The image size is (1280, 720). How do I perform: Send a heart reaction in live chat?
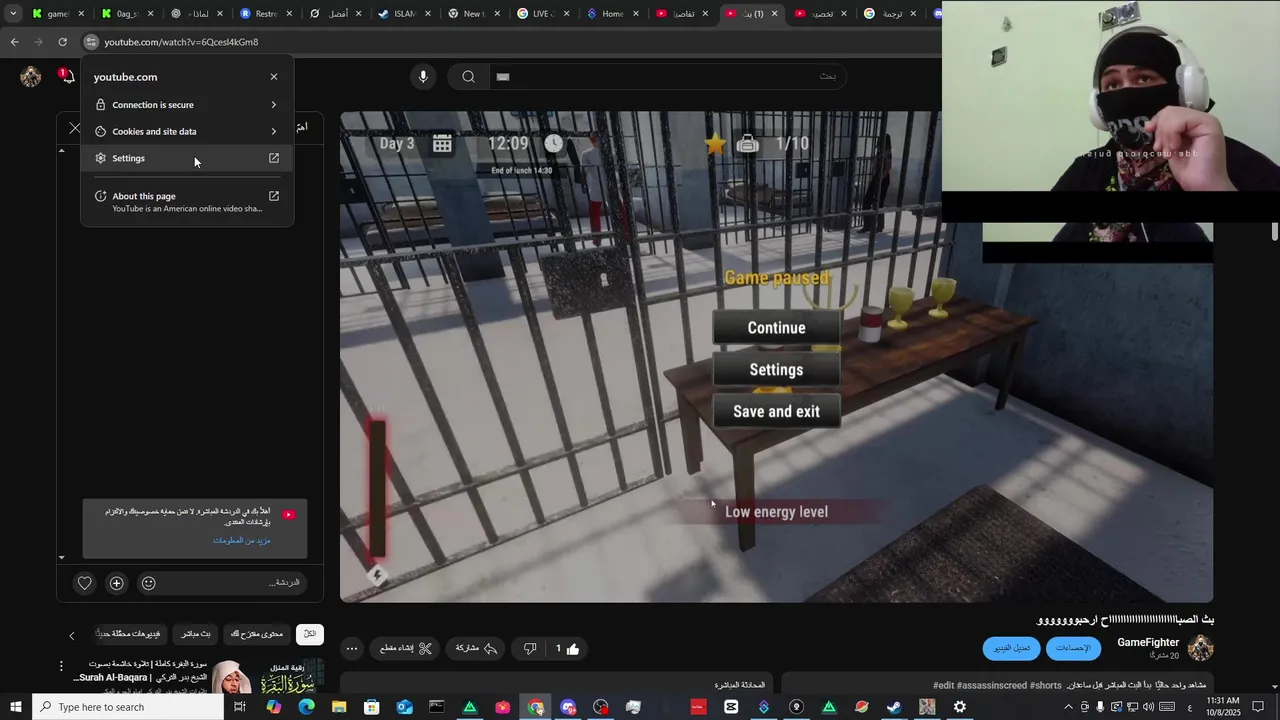click(x=85, y=583)
